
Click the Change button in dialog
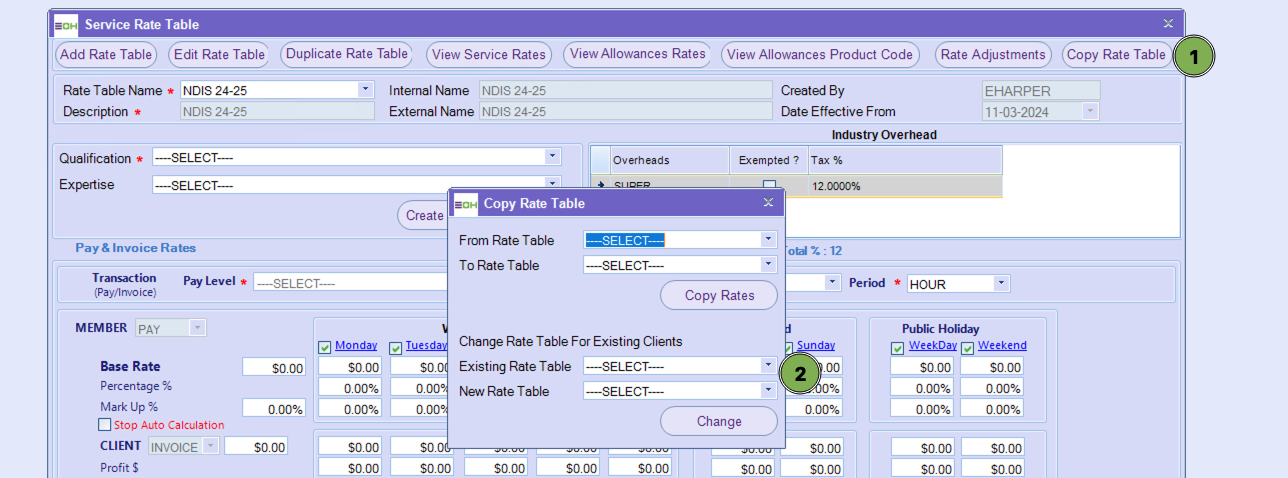click(x=718, y=421)
